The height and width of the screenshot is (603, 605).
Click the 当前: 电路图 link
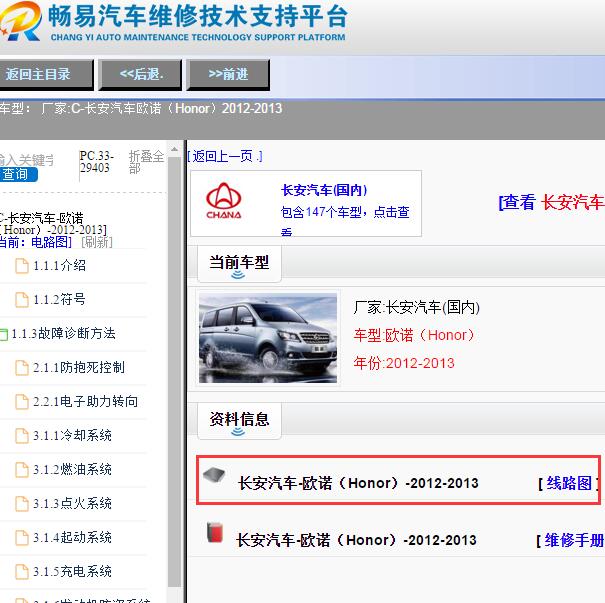(x=35, y=242)
